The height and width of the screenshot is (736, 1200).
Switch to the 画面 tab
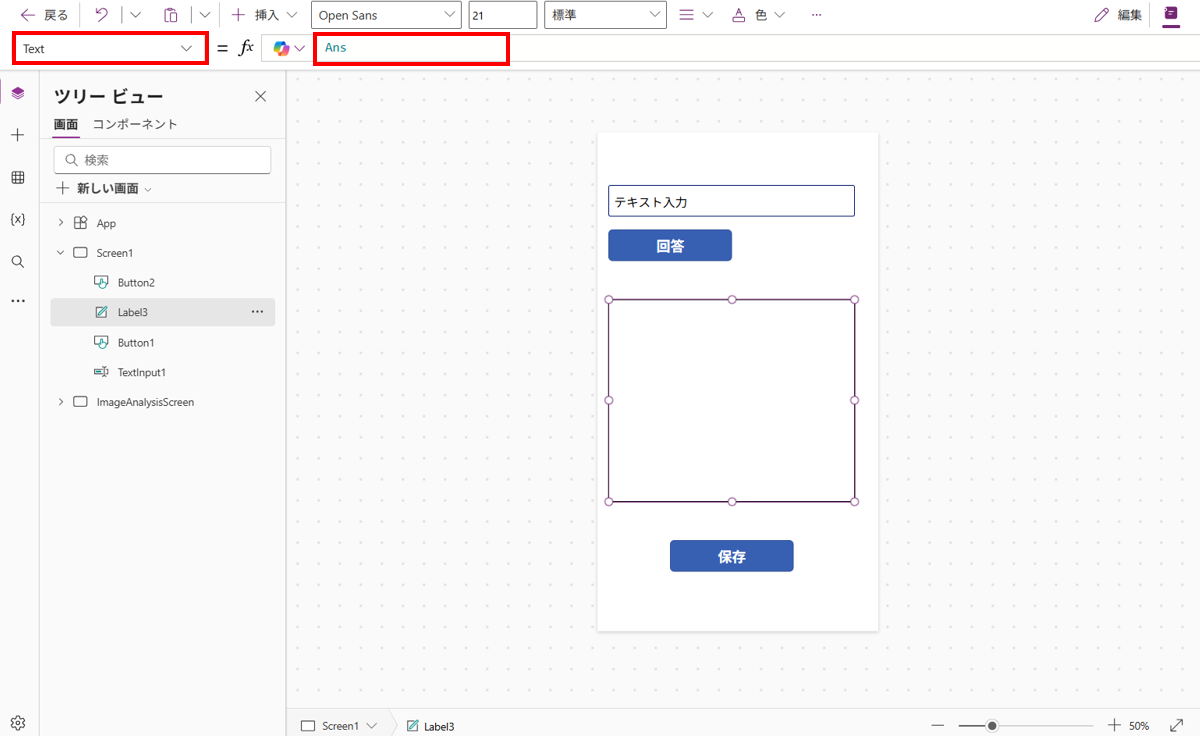tap(66, 125)
